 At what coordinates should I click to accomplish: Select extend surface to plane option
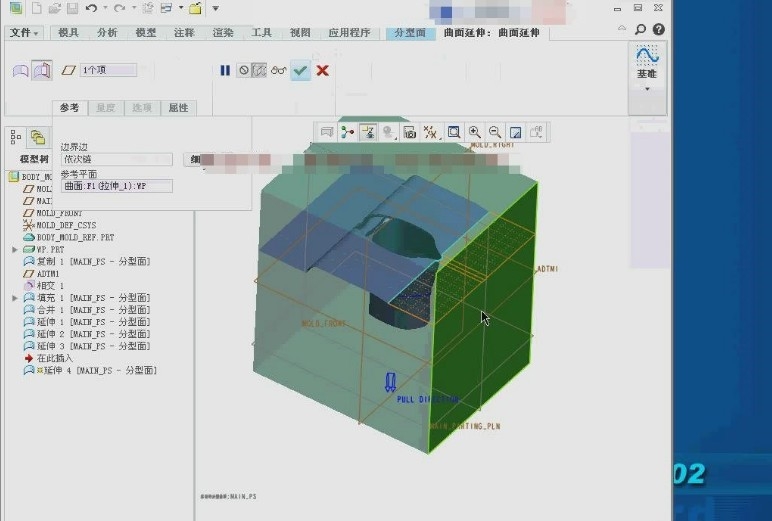tap(42, 70)
